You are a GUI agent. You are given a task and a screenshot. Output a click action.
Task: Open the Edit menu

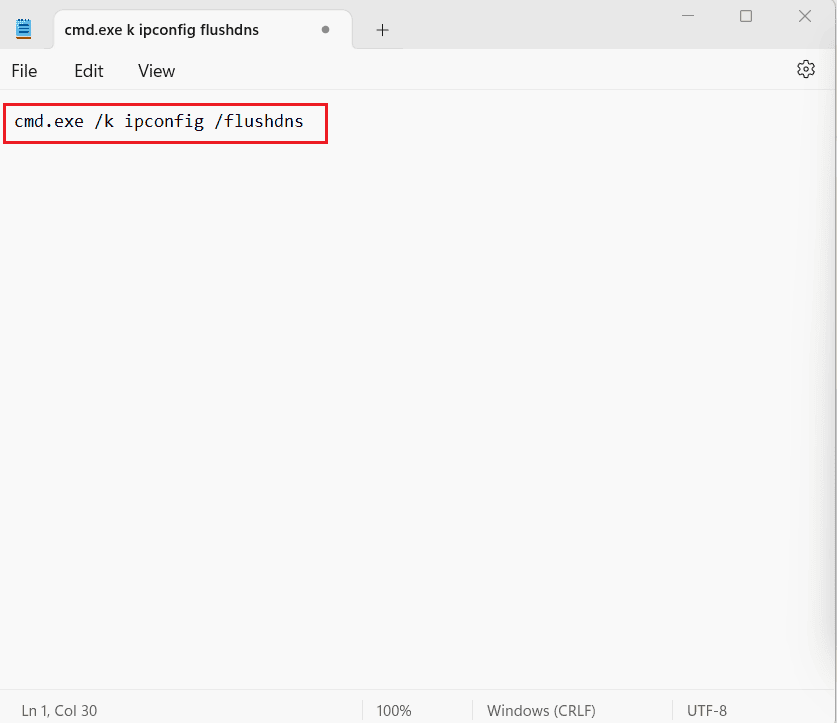pos(88,71)
